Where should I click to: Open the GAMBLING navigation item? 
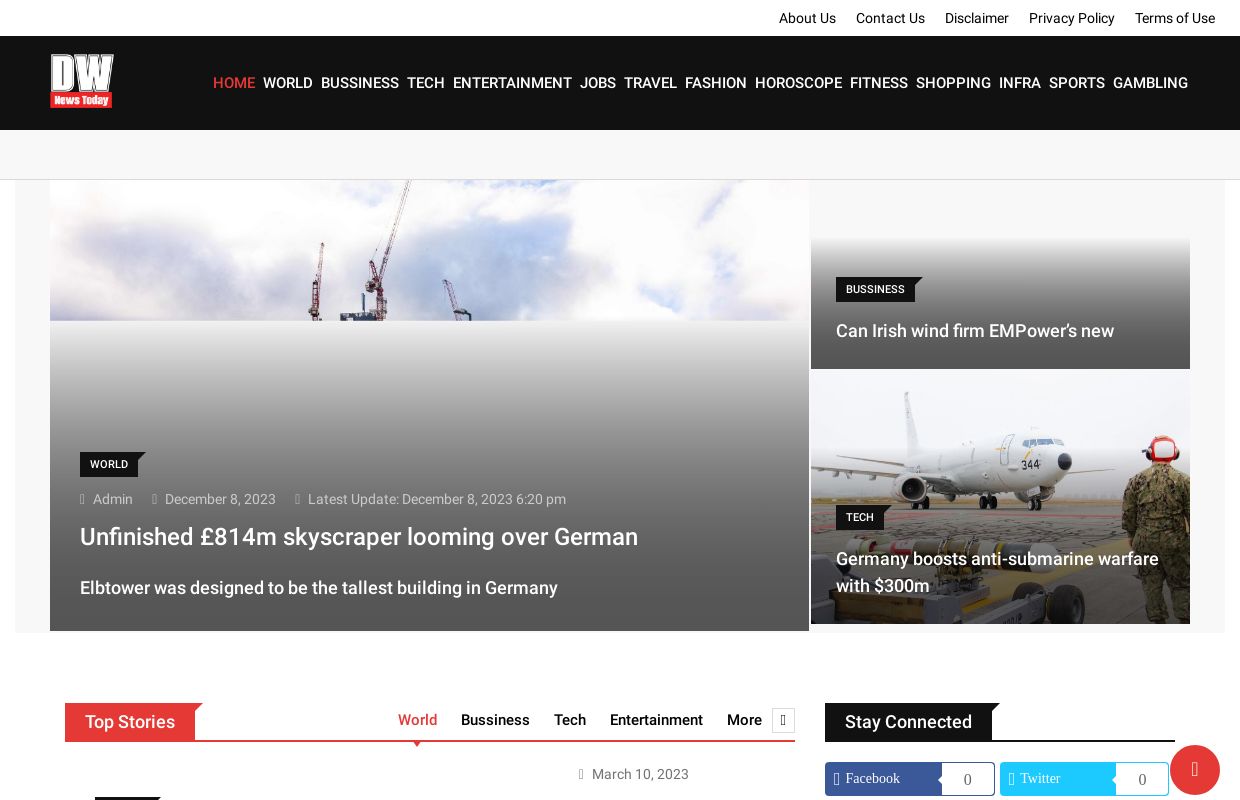(1150, 83)
